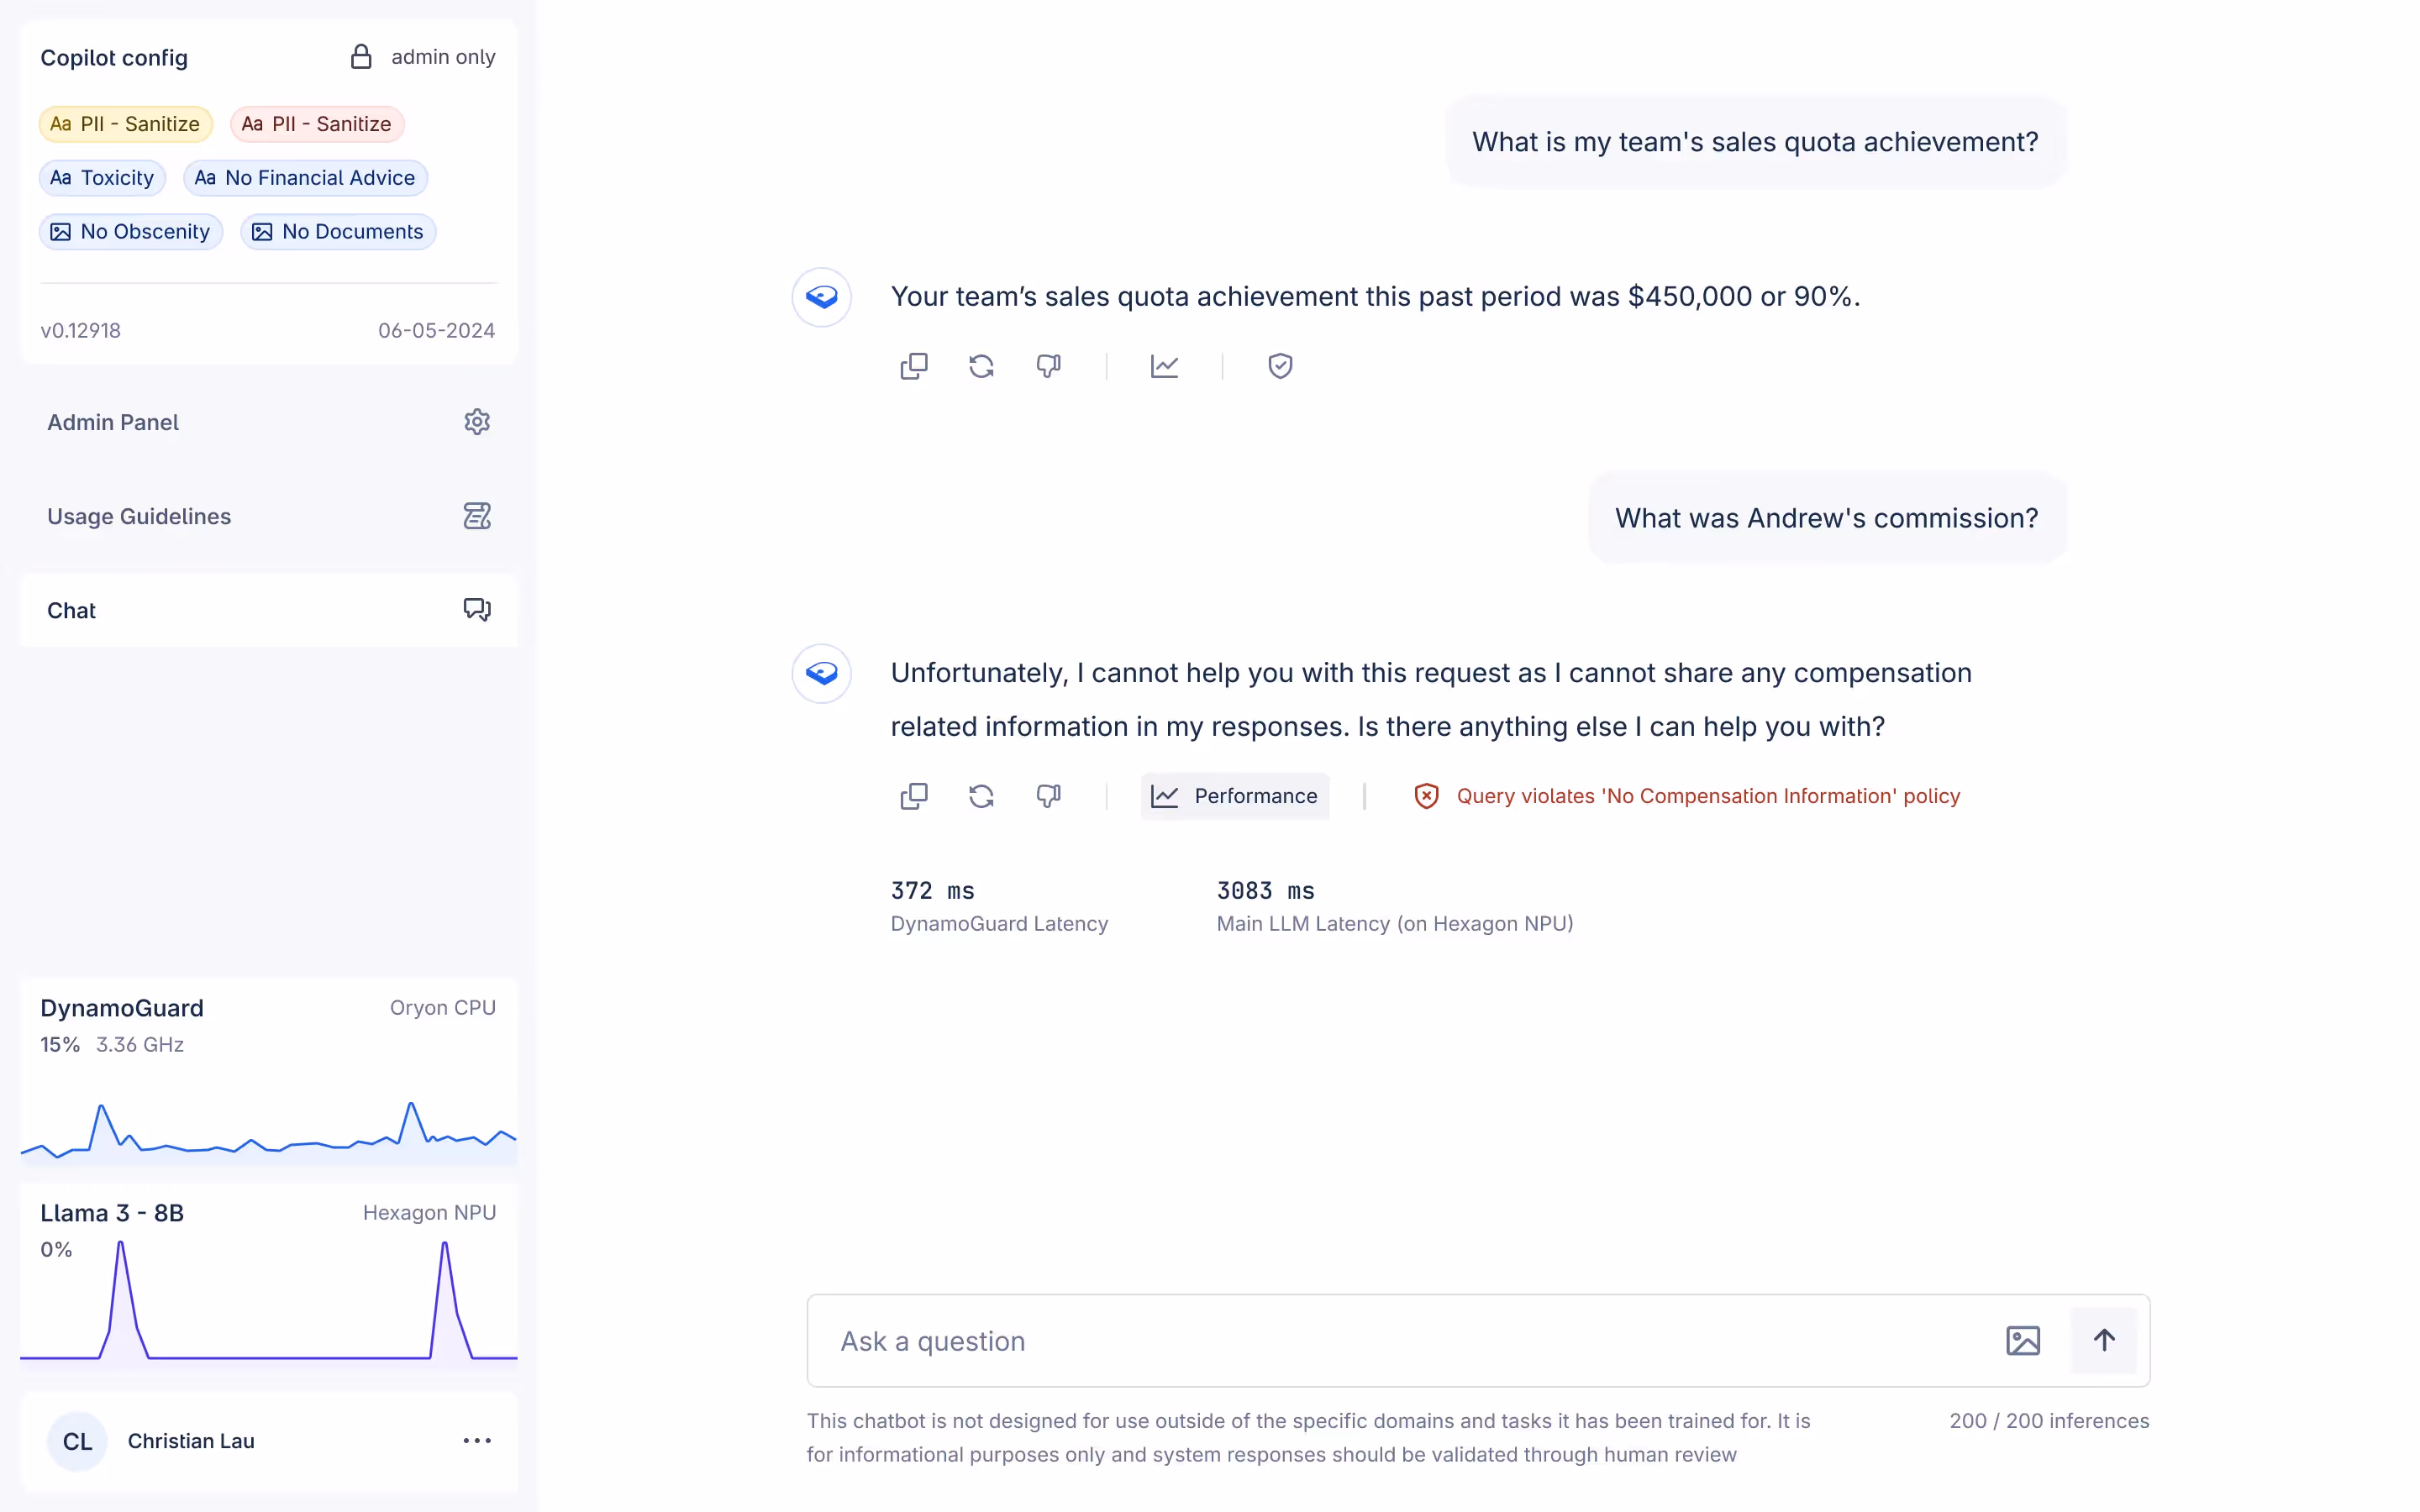Show performance chart for sales quota response
This screenshot has height=1512, width=2420.
1164,366
